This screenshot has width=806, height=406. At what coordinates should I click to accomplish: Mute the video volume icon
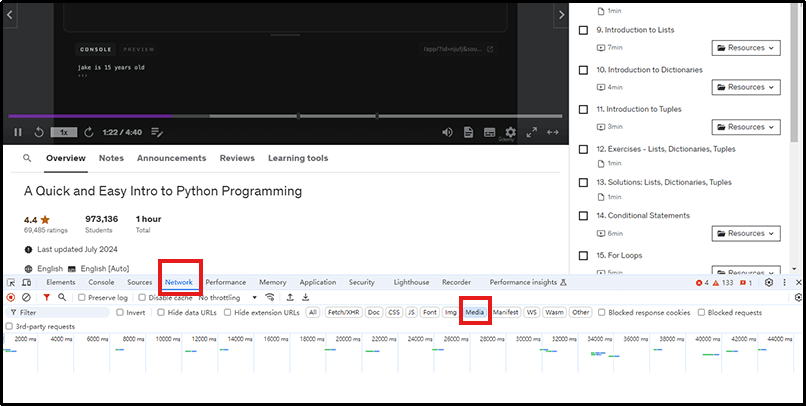[447, 132]
